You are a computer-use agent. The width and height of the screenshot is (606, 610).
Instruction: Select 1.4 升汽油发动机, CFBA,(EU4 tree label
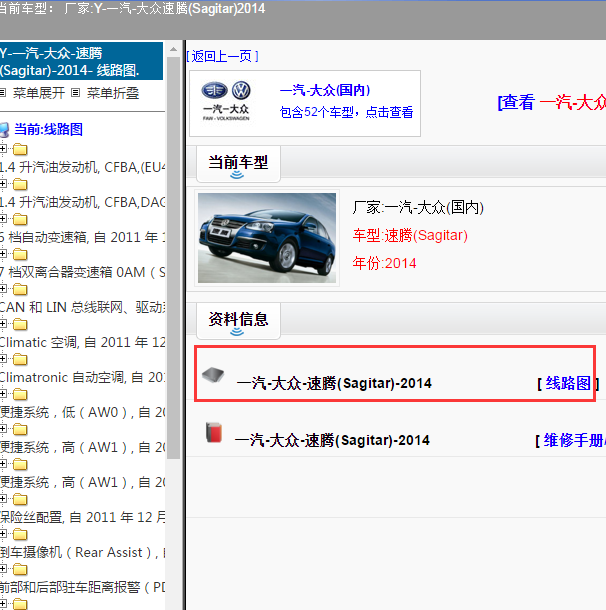click(x=82, y=167)
